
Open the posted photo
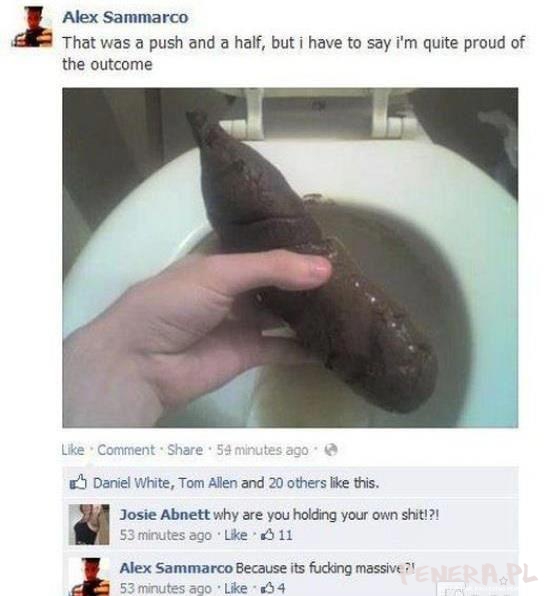point(290,258)
